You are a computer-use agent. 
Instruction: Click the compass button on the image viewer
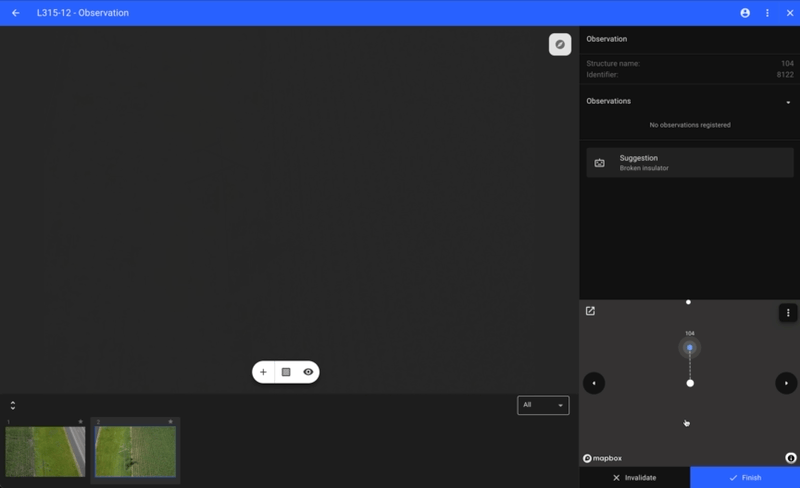(x=560, y=44)
